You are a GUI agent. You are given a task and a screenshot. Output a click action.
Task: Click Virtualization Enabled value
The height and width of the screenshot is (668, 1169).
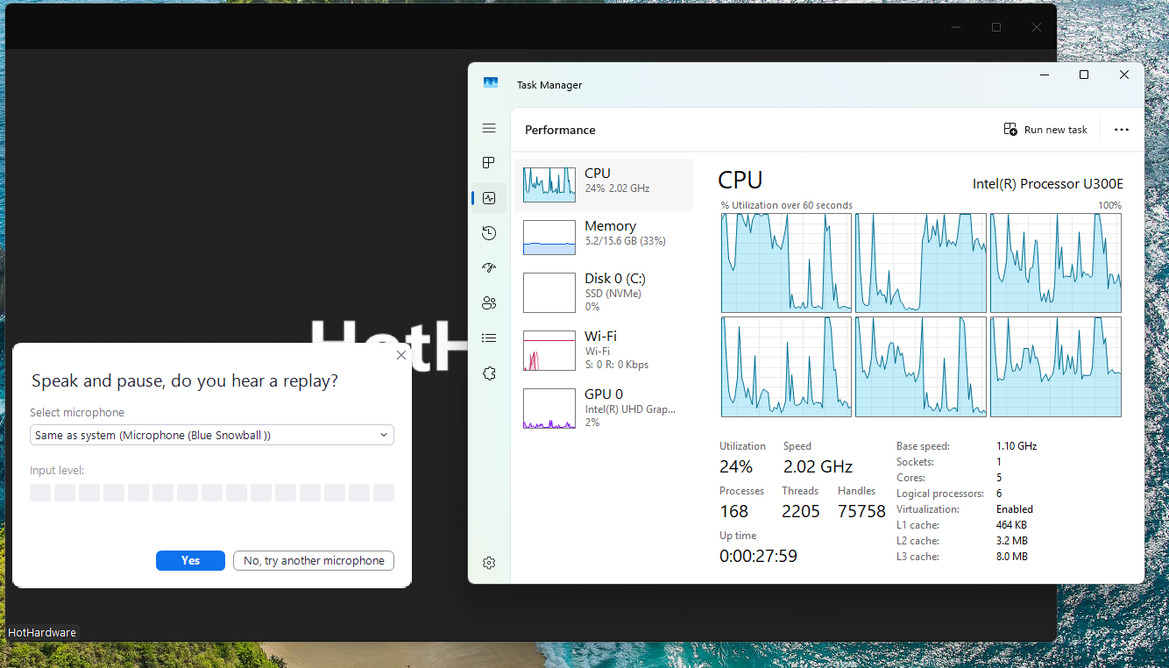1015,509
